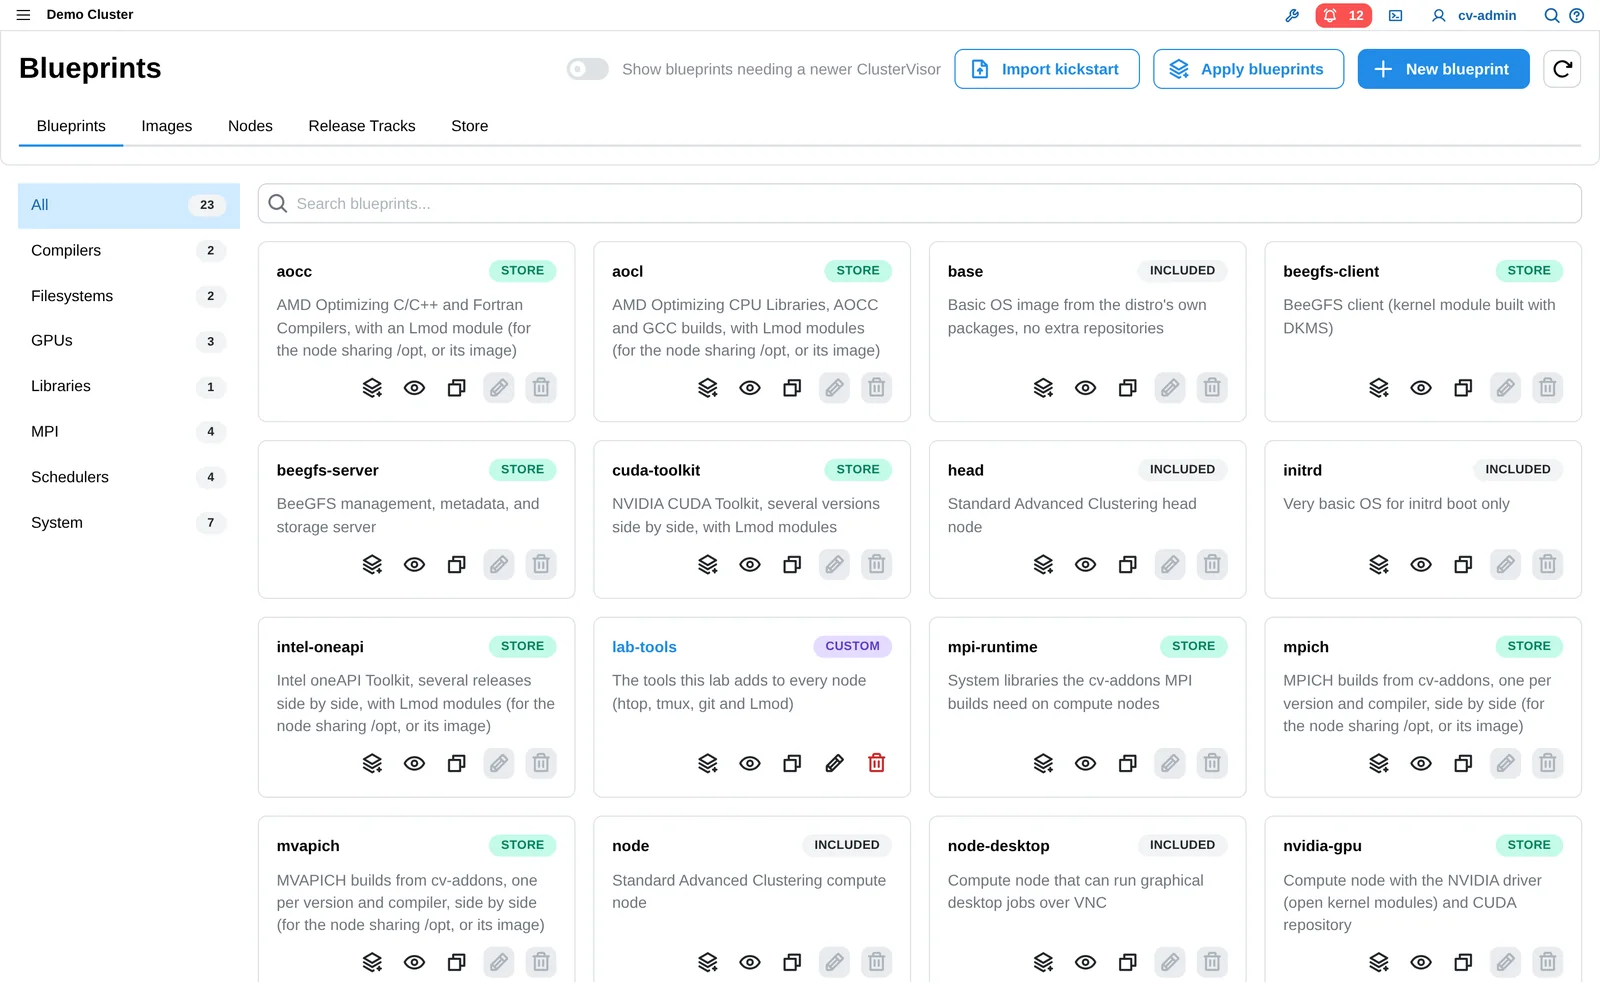Select the Blueprints tab
The image size is (1600, 1000).
(71, 126)
